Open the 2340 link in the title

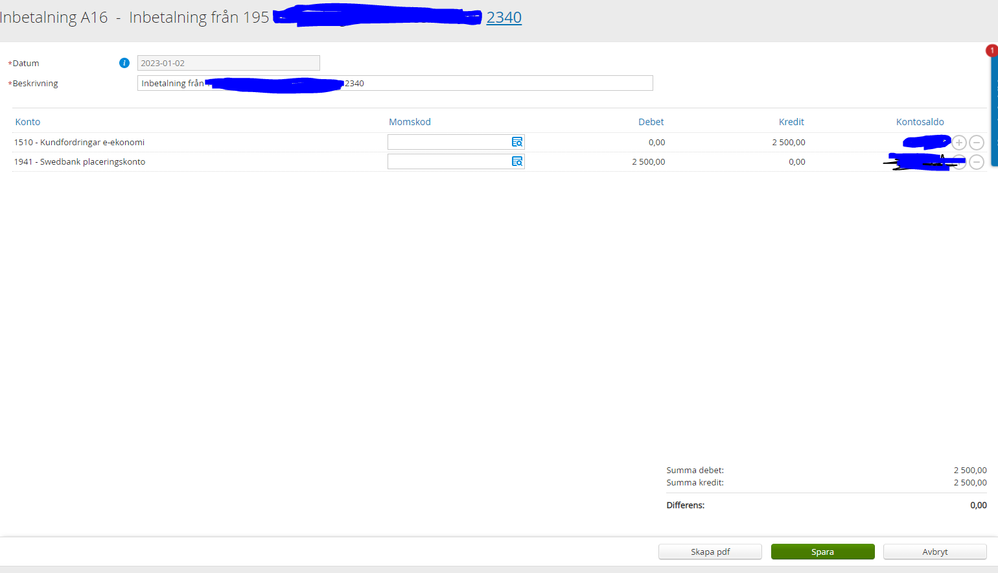pos(503,17)
